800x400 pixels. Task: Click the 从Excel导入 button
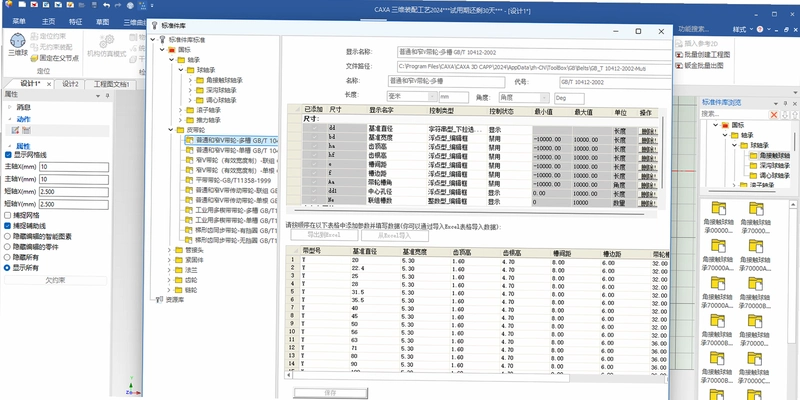click(395, 236)
